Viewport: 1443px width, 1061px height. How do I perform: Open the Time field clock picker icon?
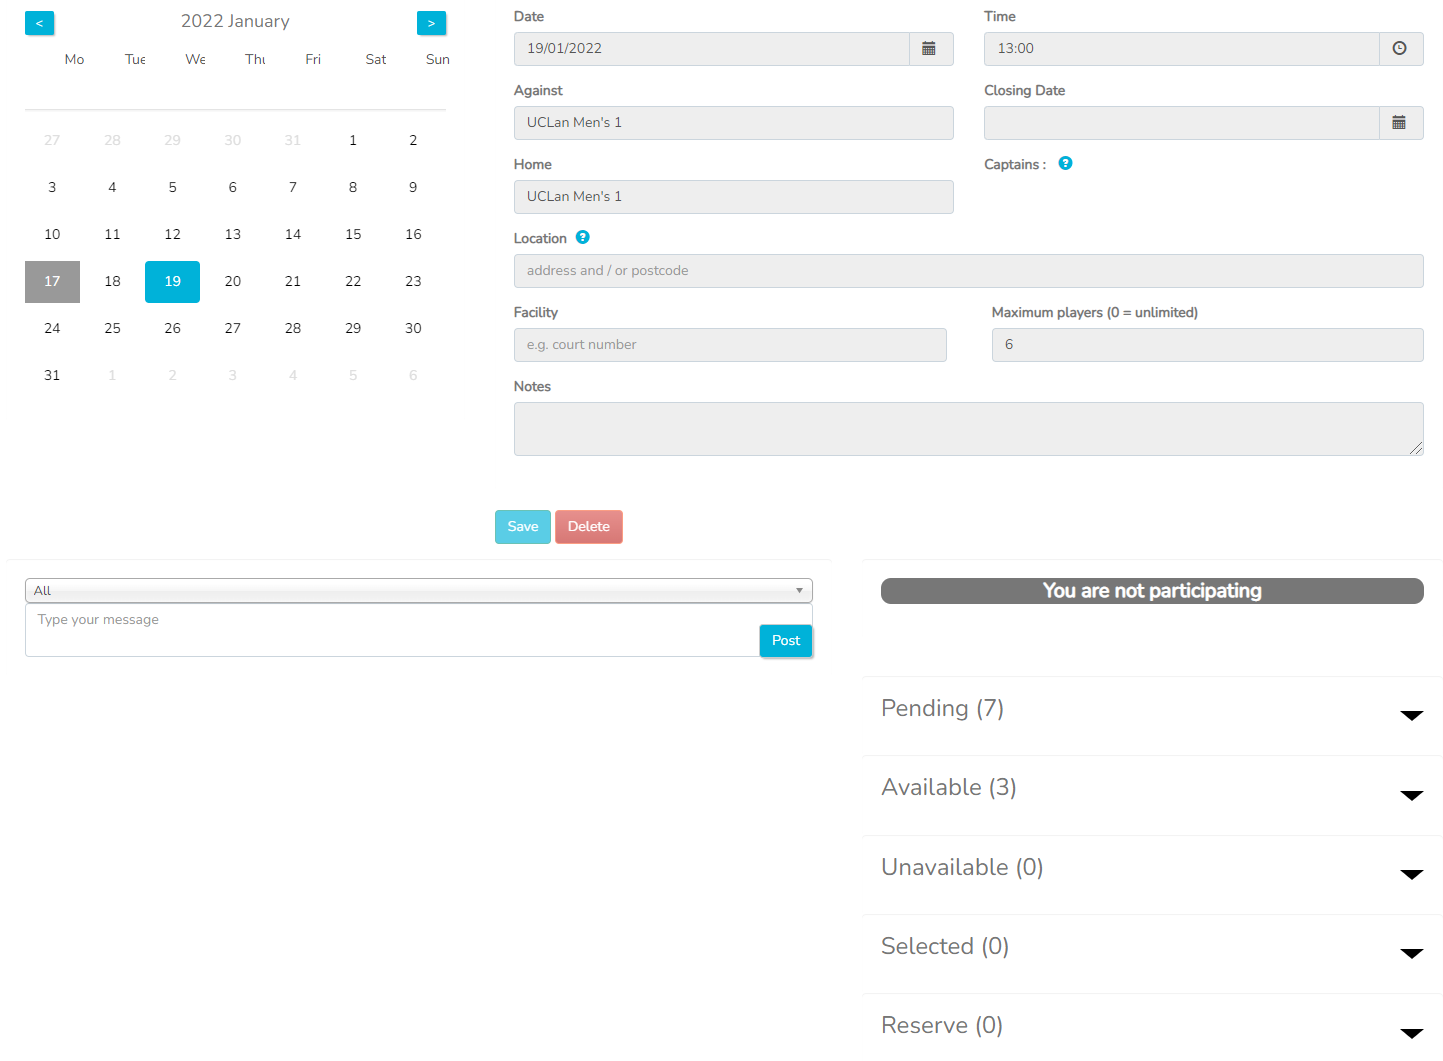click(x=1400, y=49)
